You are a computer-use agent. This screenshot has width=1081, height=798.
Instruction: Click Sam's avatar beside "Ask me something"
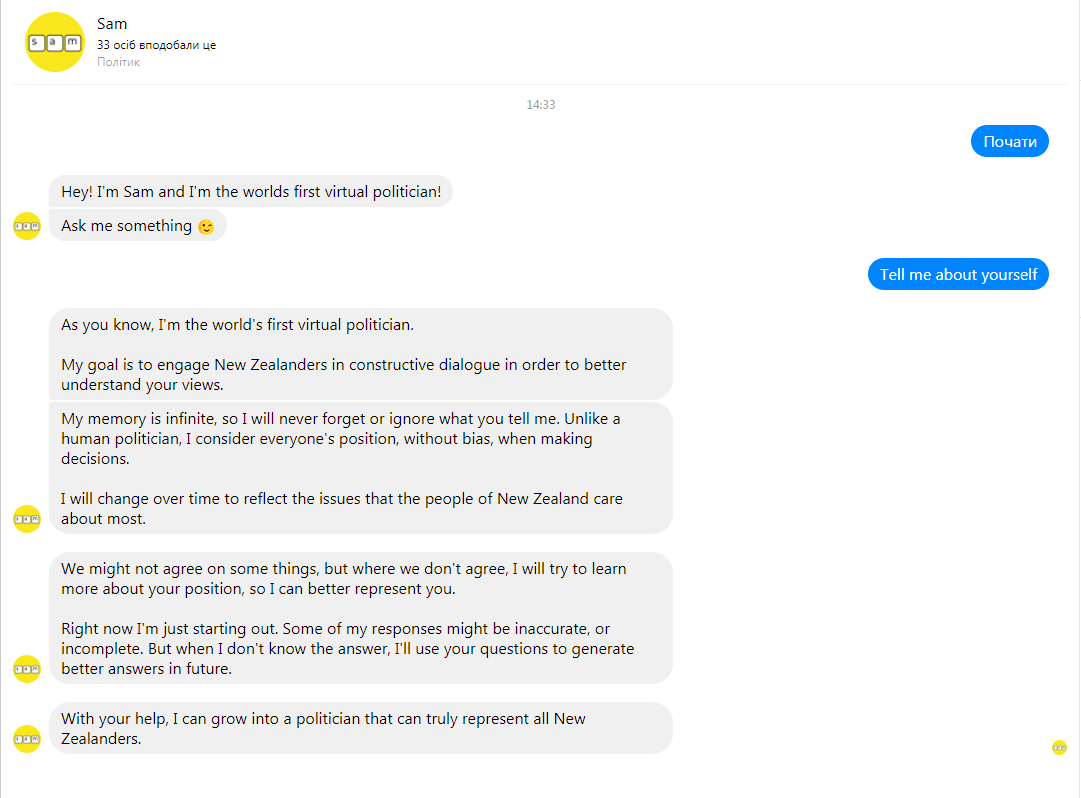(x=27, y=226)
